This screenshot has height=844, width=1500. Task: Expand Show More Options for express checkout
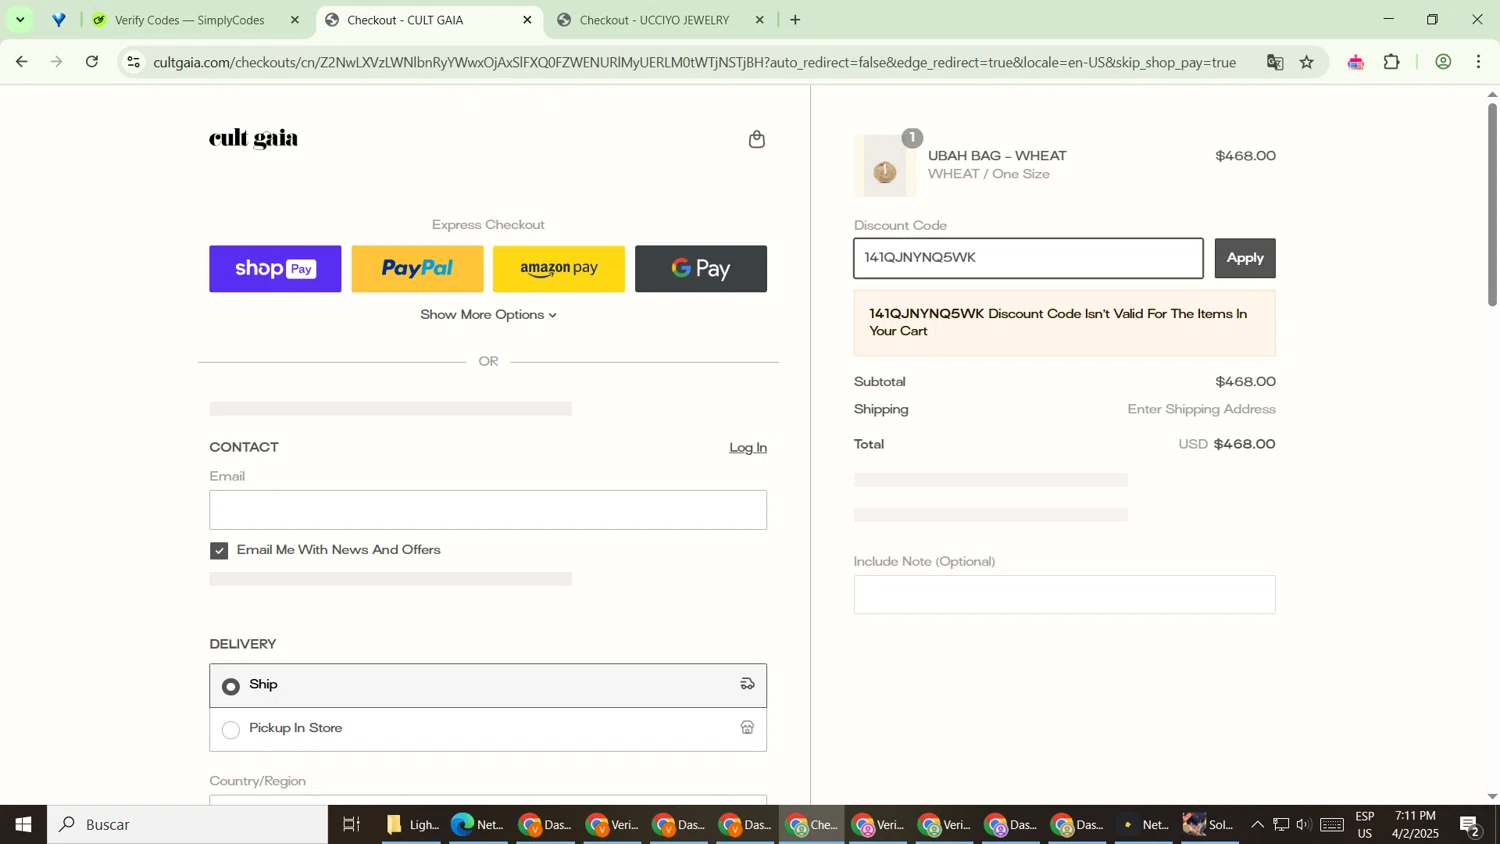pyautogui.click(x=488, y=315)
